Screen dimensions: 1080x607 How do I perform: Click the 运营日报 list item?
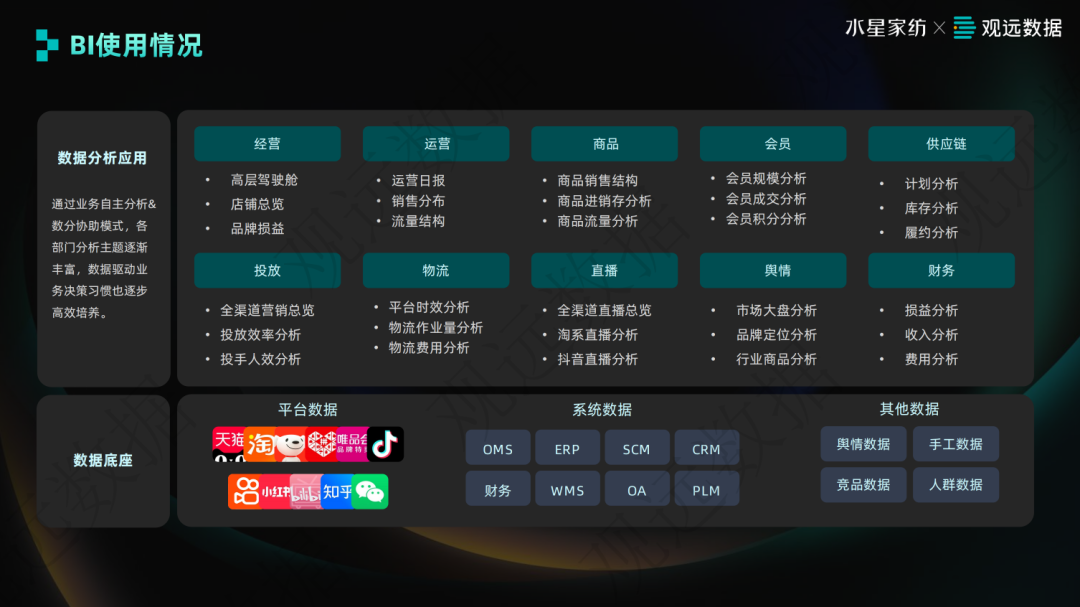tap(418, 181)
